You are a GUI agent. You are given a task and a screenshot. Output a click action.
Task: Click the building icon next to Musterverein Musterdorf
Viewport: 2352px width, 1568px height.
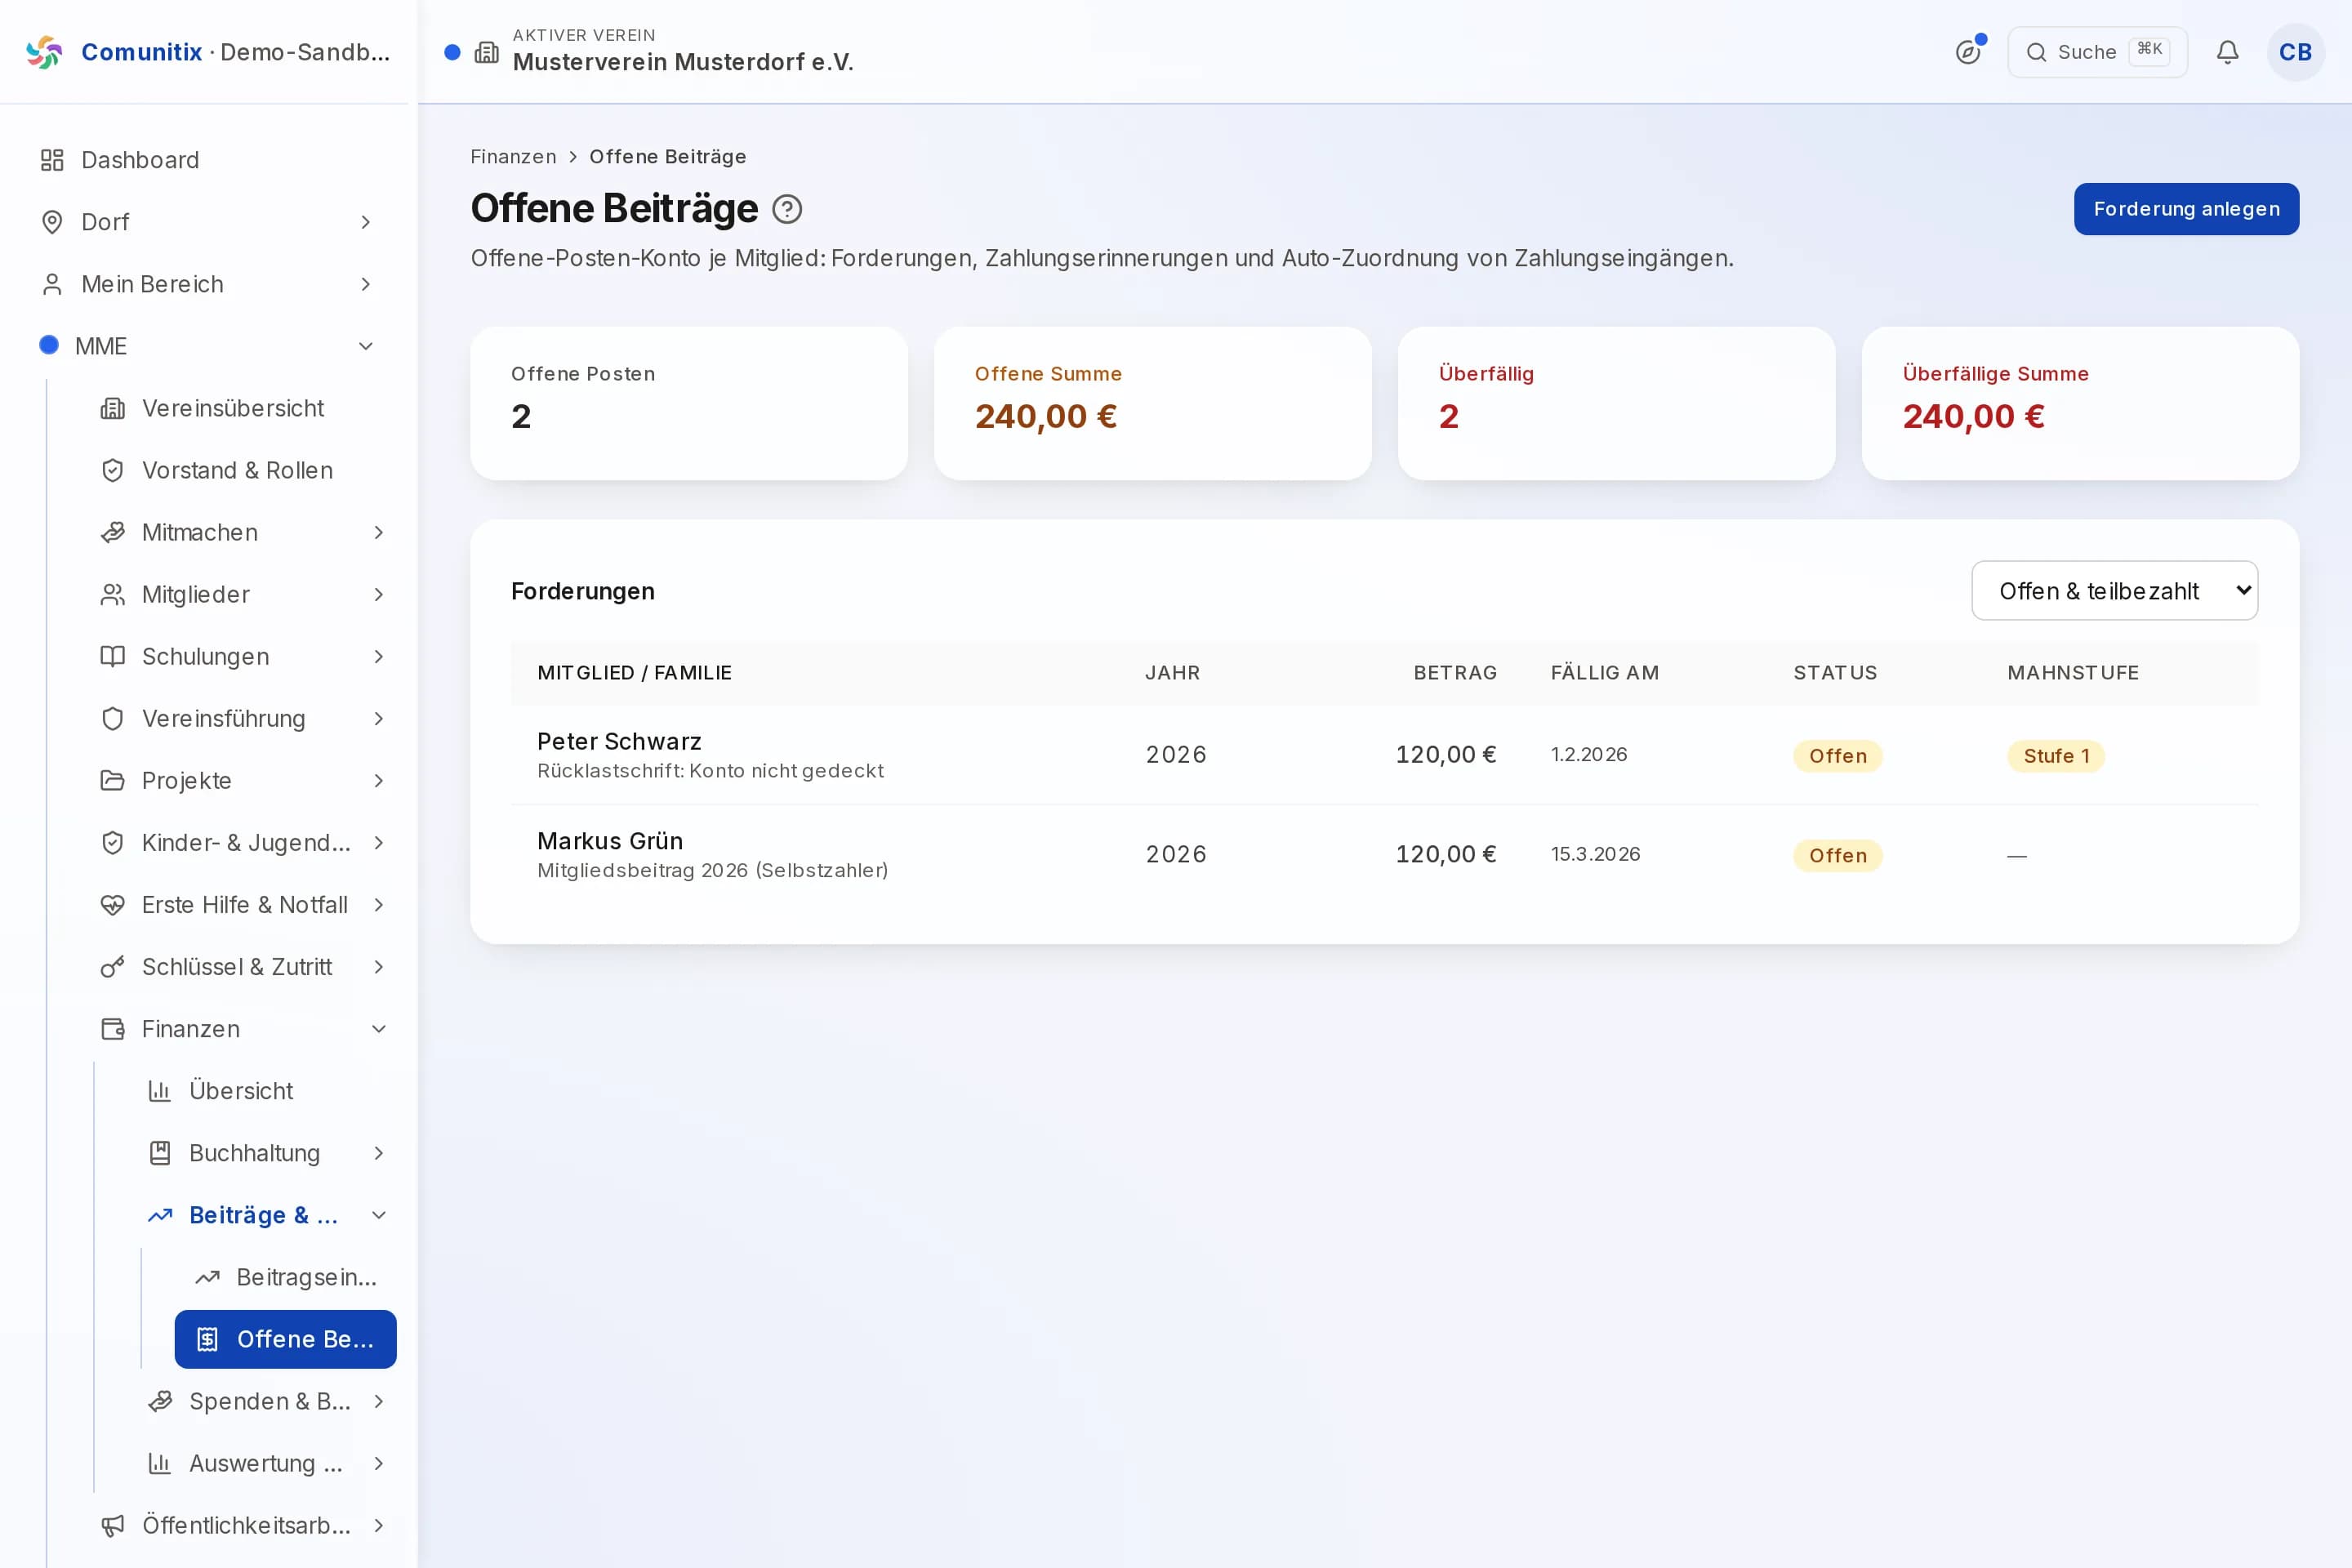(x=487, y=52)
